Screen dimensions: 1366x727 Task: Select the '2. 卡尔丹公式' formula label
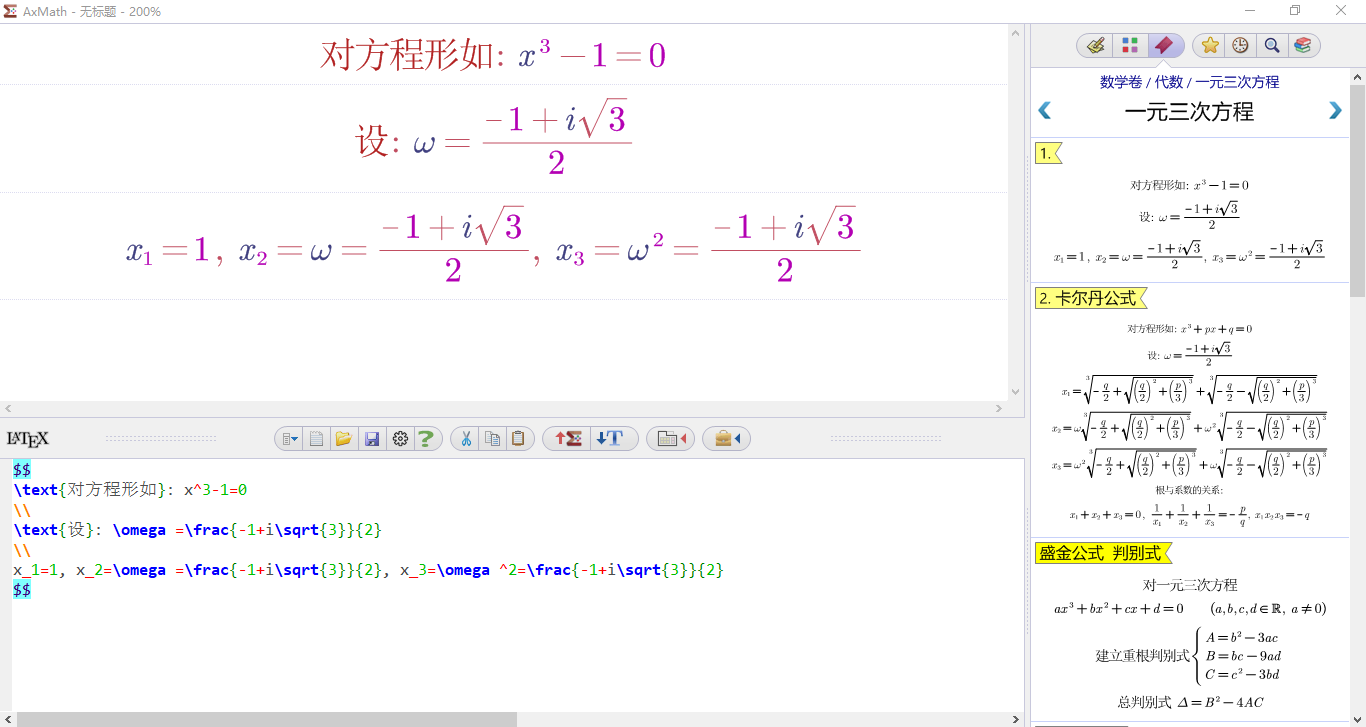tap(1091, 298)
